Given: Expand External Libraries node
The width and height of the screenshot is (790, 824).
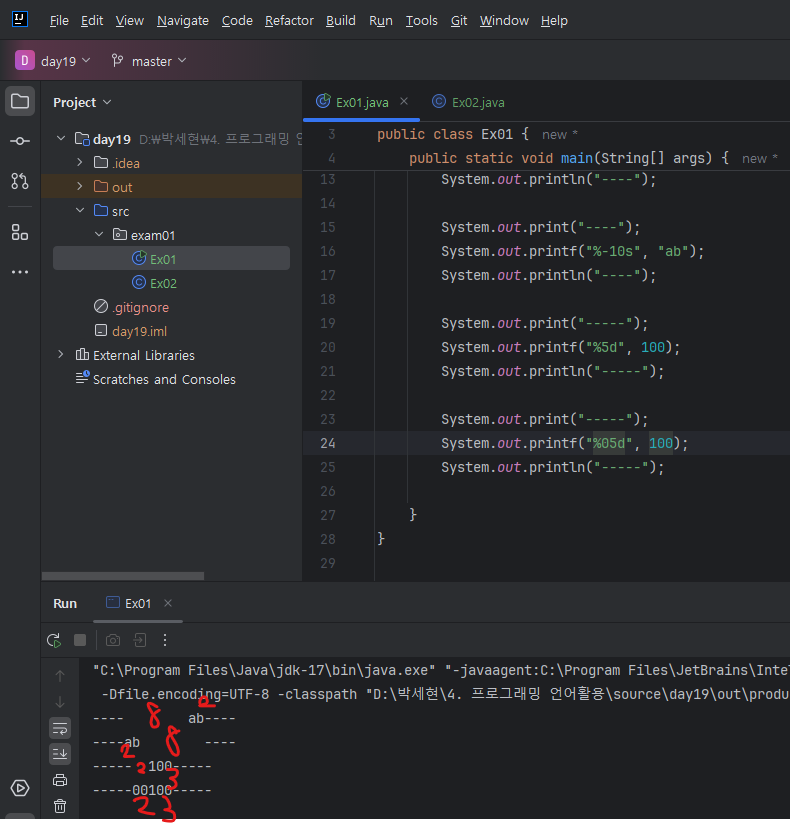Looking at the screenshot, I should 60,355.
